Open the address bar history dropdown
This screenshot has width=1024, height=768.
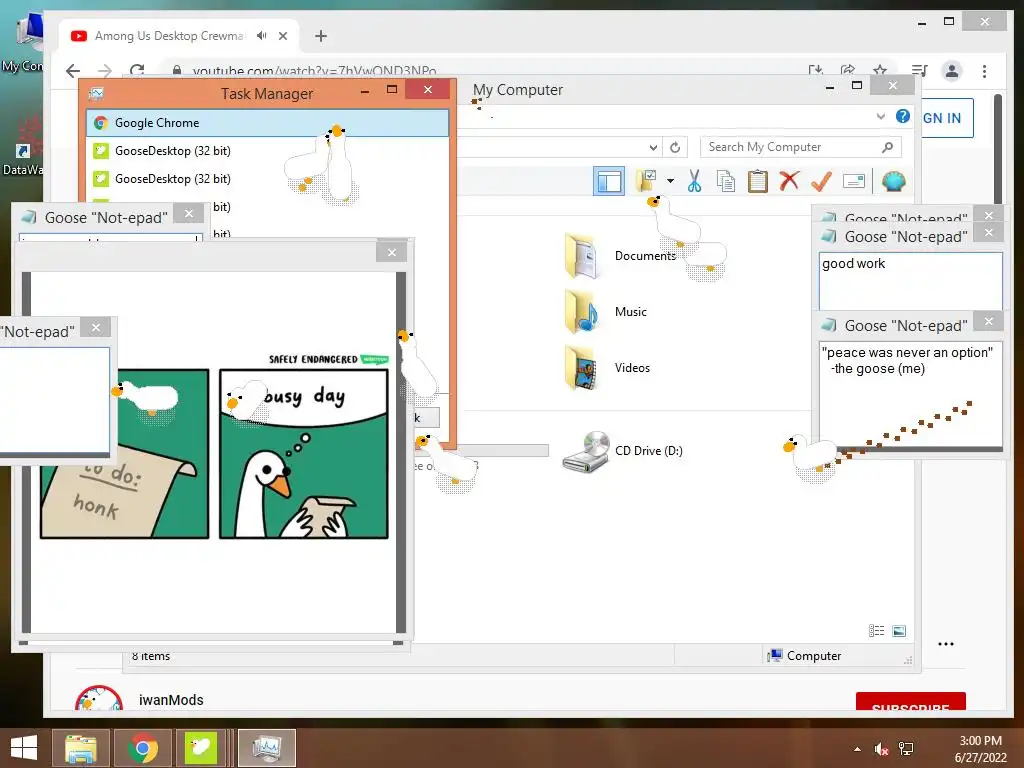[652, 147]
